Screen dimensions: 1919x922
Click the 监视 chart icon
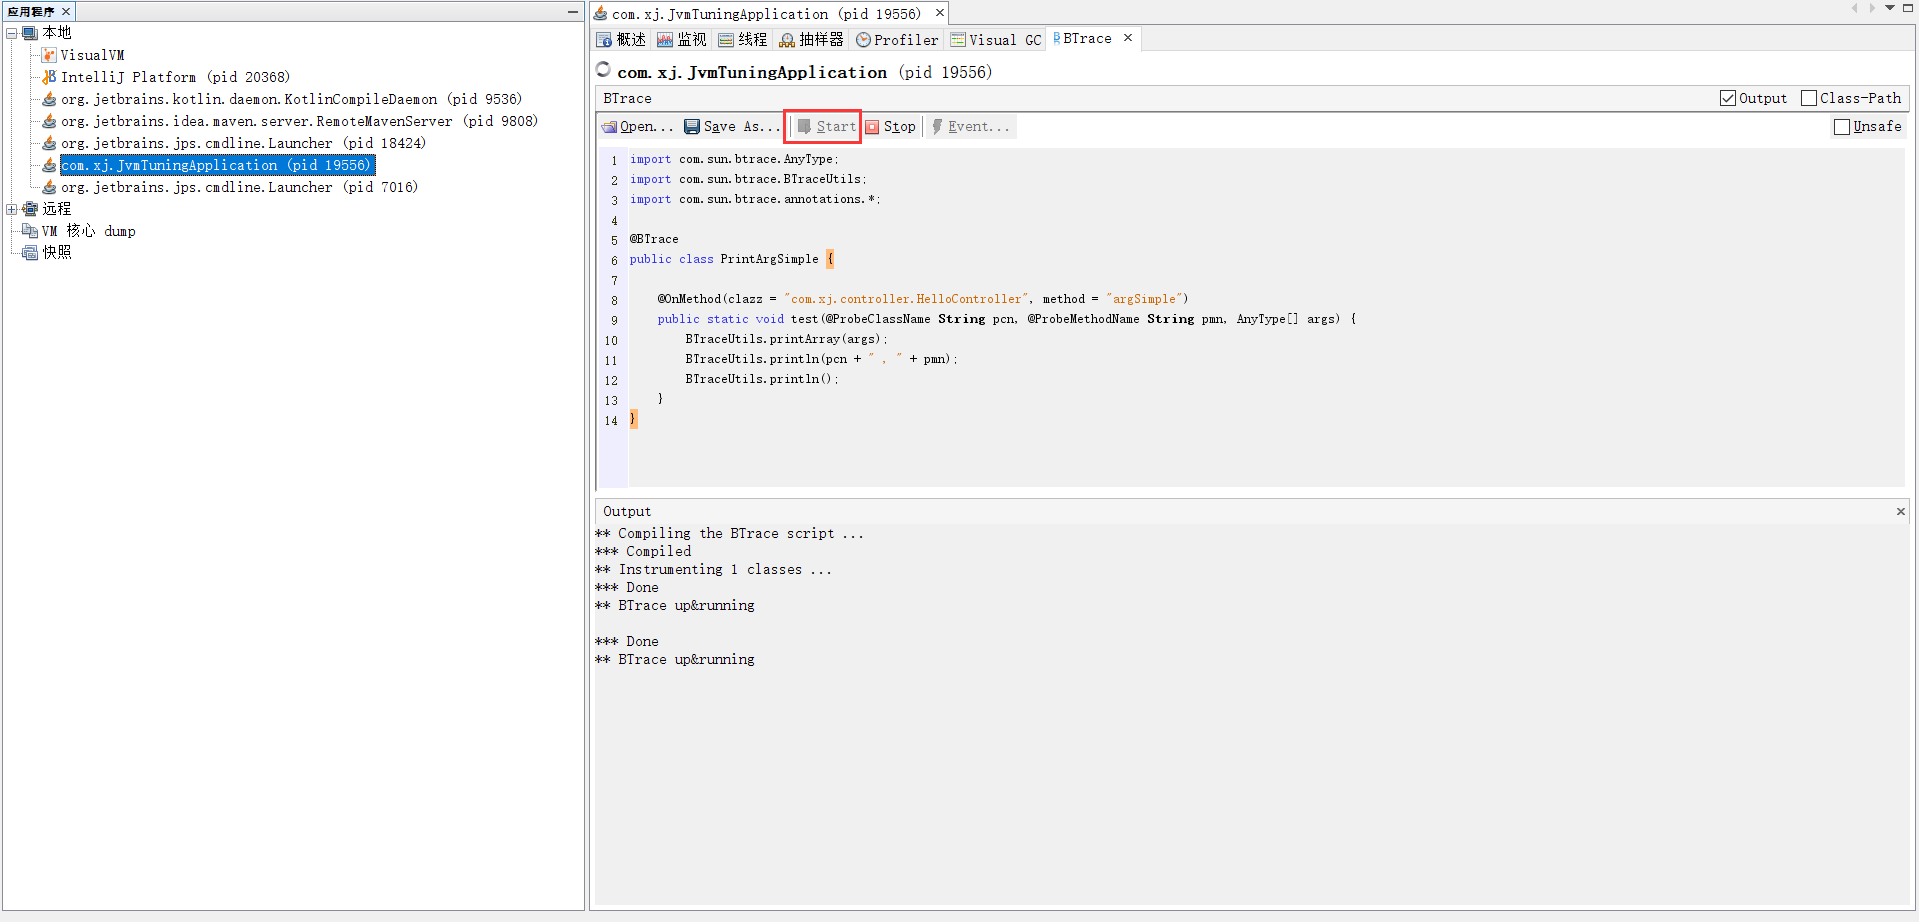(x=665, y=40)
